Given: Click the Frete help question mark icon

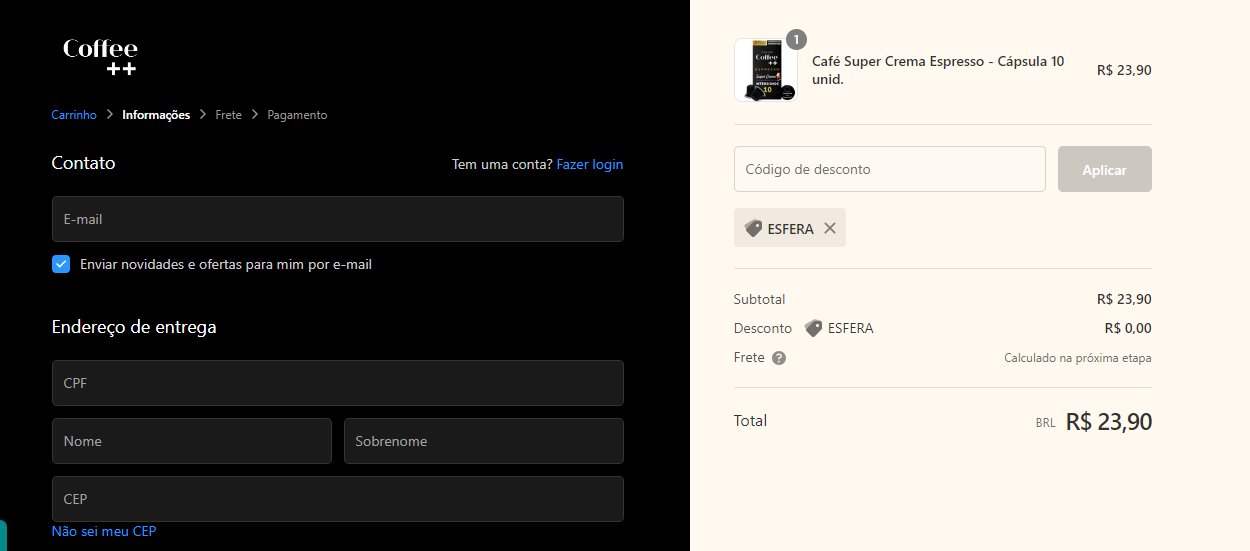Looking at the screenshot, I should coord(779,358).
